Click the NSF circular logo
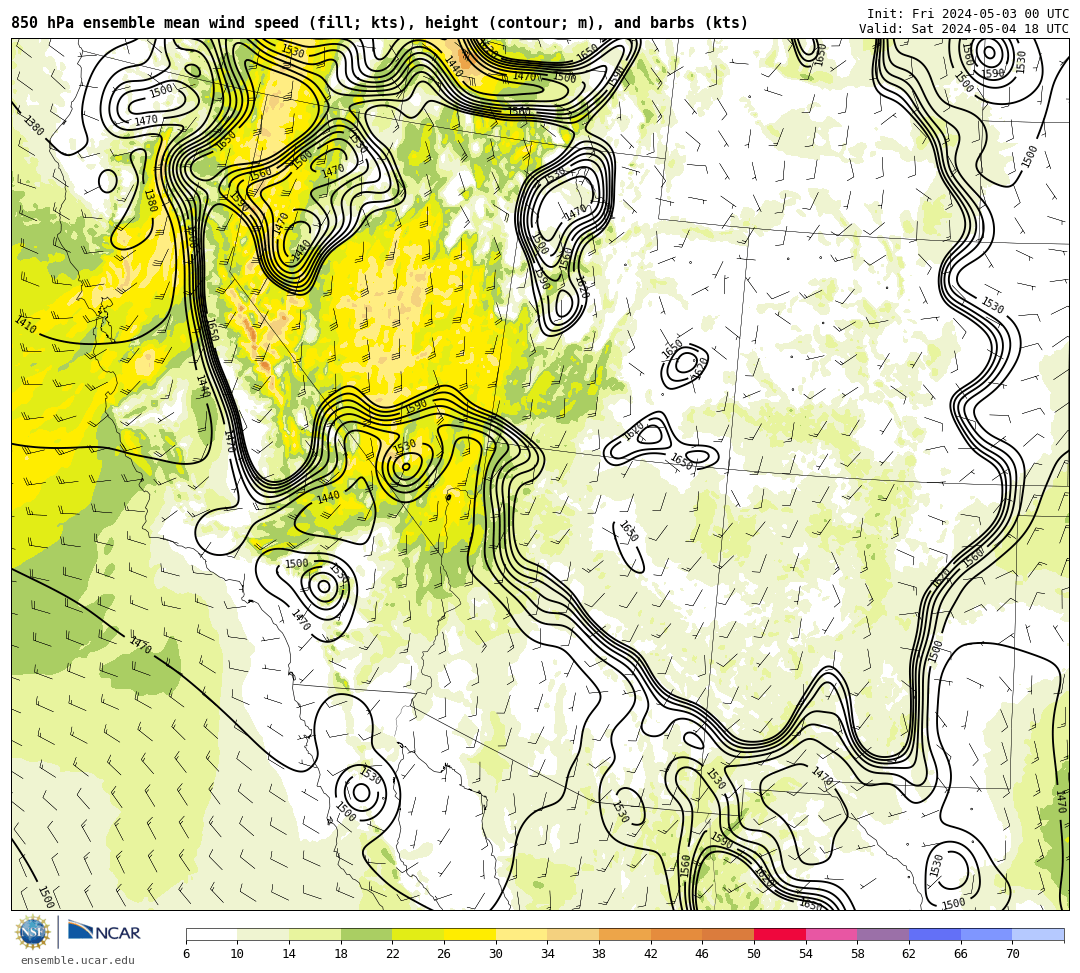1080x973 pixels. tap(32, 932)
